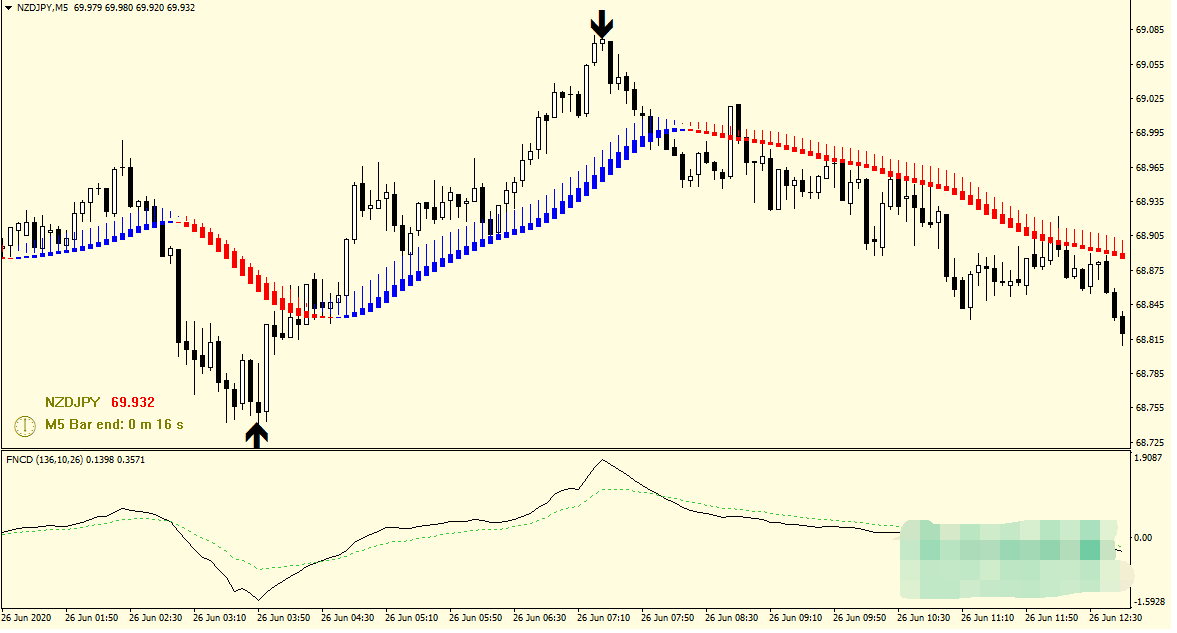
Task: Click the black up arrow buy signal
Action: (257, 434)
